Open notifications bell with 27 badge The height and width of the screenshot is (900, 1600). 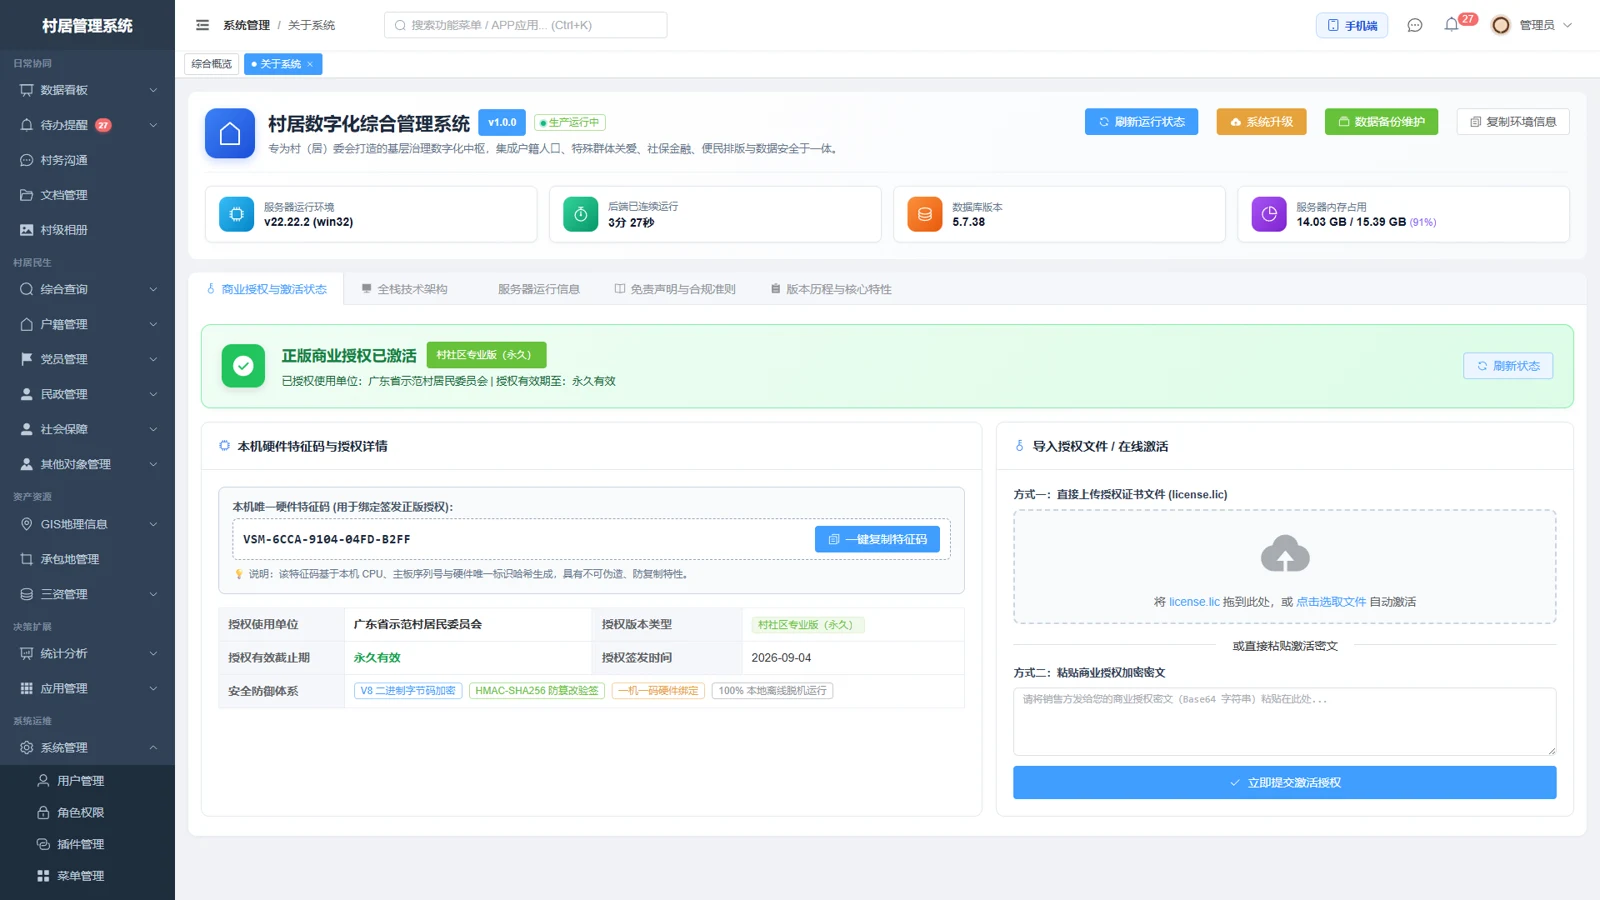click(x=1452, y=24)
